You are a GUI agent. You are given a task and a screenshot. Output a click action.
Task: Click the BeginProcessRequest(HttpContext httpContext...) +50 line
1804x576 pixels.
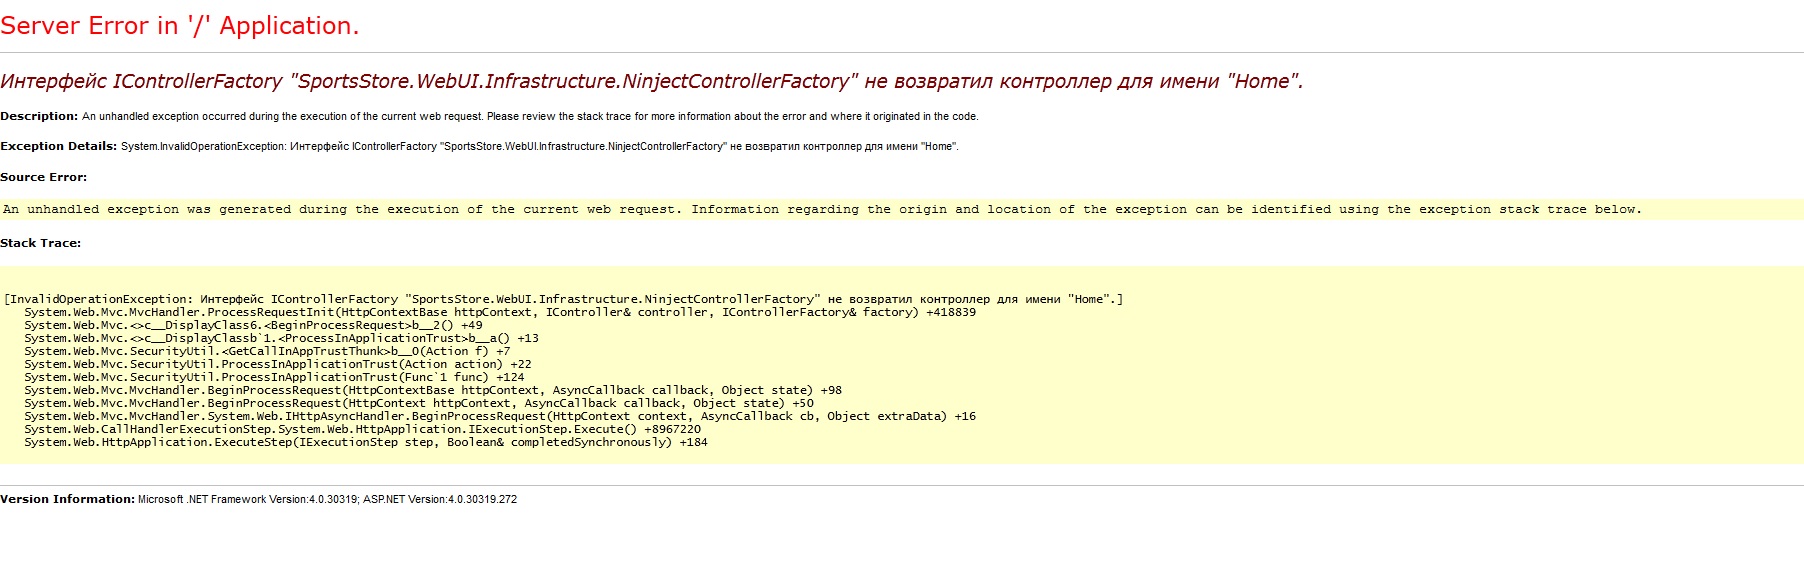tap(419, 403)
